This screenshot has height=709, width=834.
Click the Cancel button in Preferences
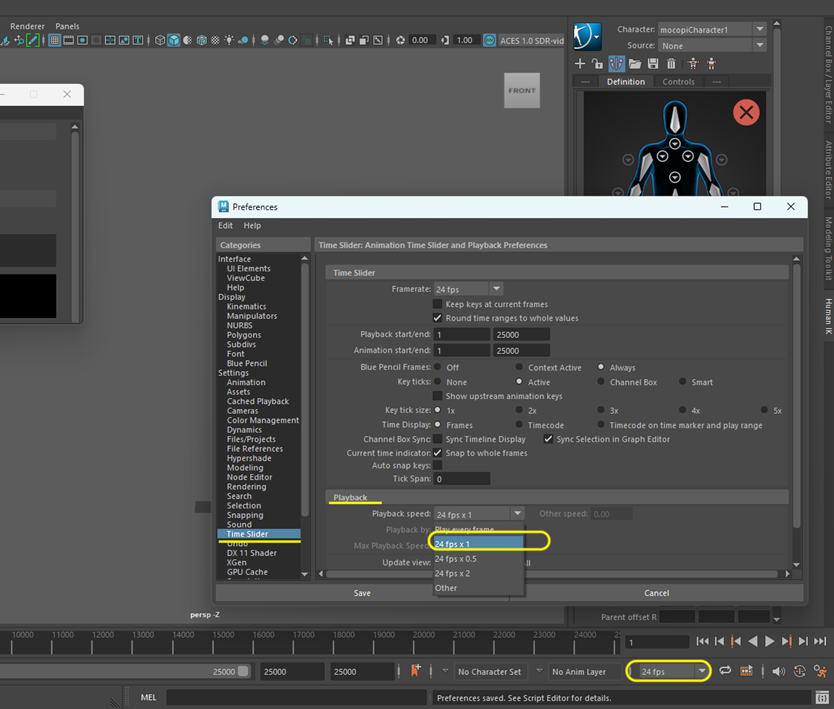656,593
